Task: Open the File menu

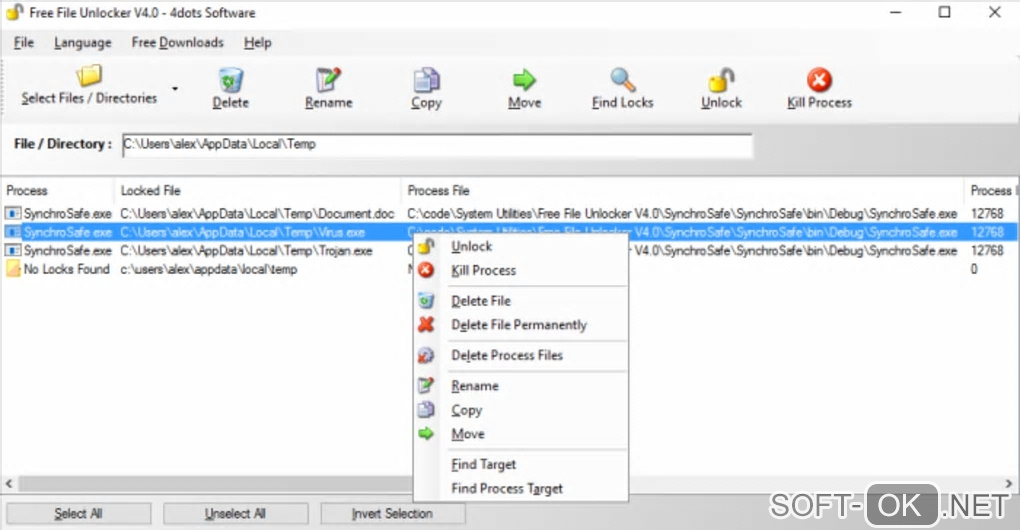Action: [23, 43]
